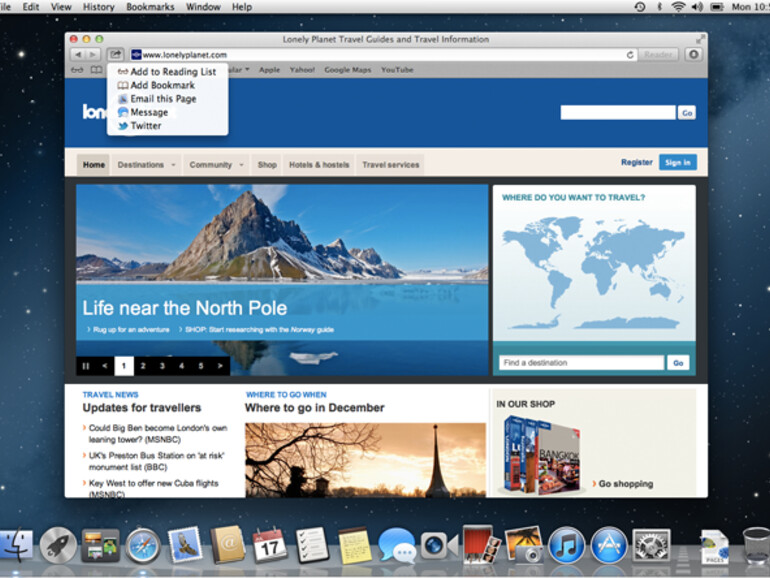
Task: Open Calendar icon showing 17
Action: (x=270, y=545)
